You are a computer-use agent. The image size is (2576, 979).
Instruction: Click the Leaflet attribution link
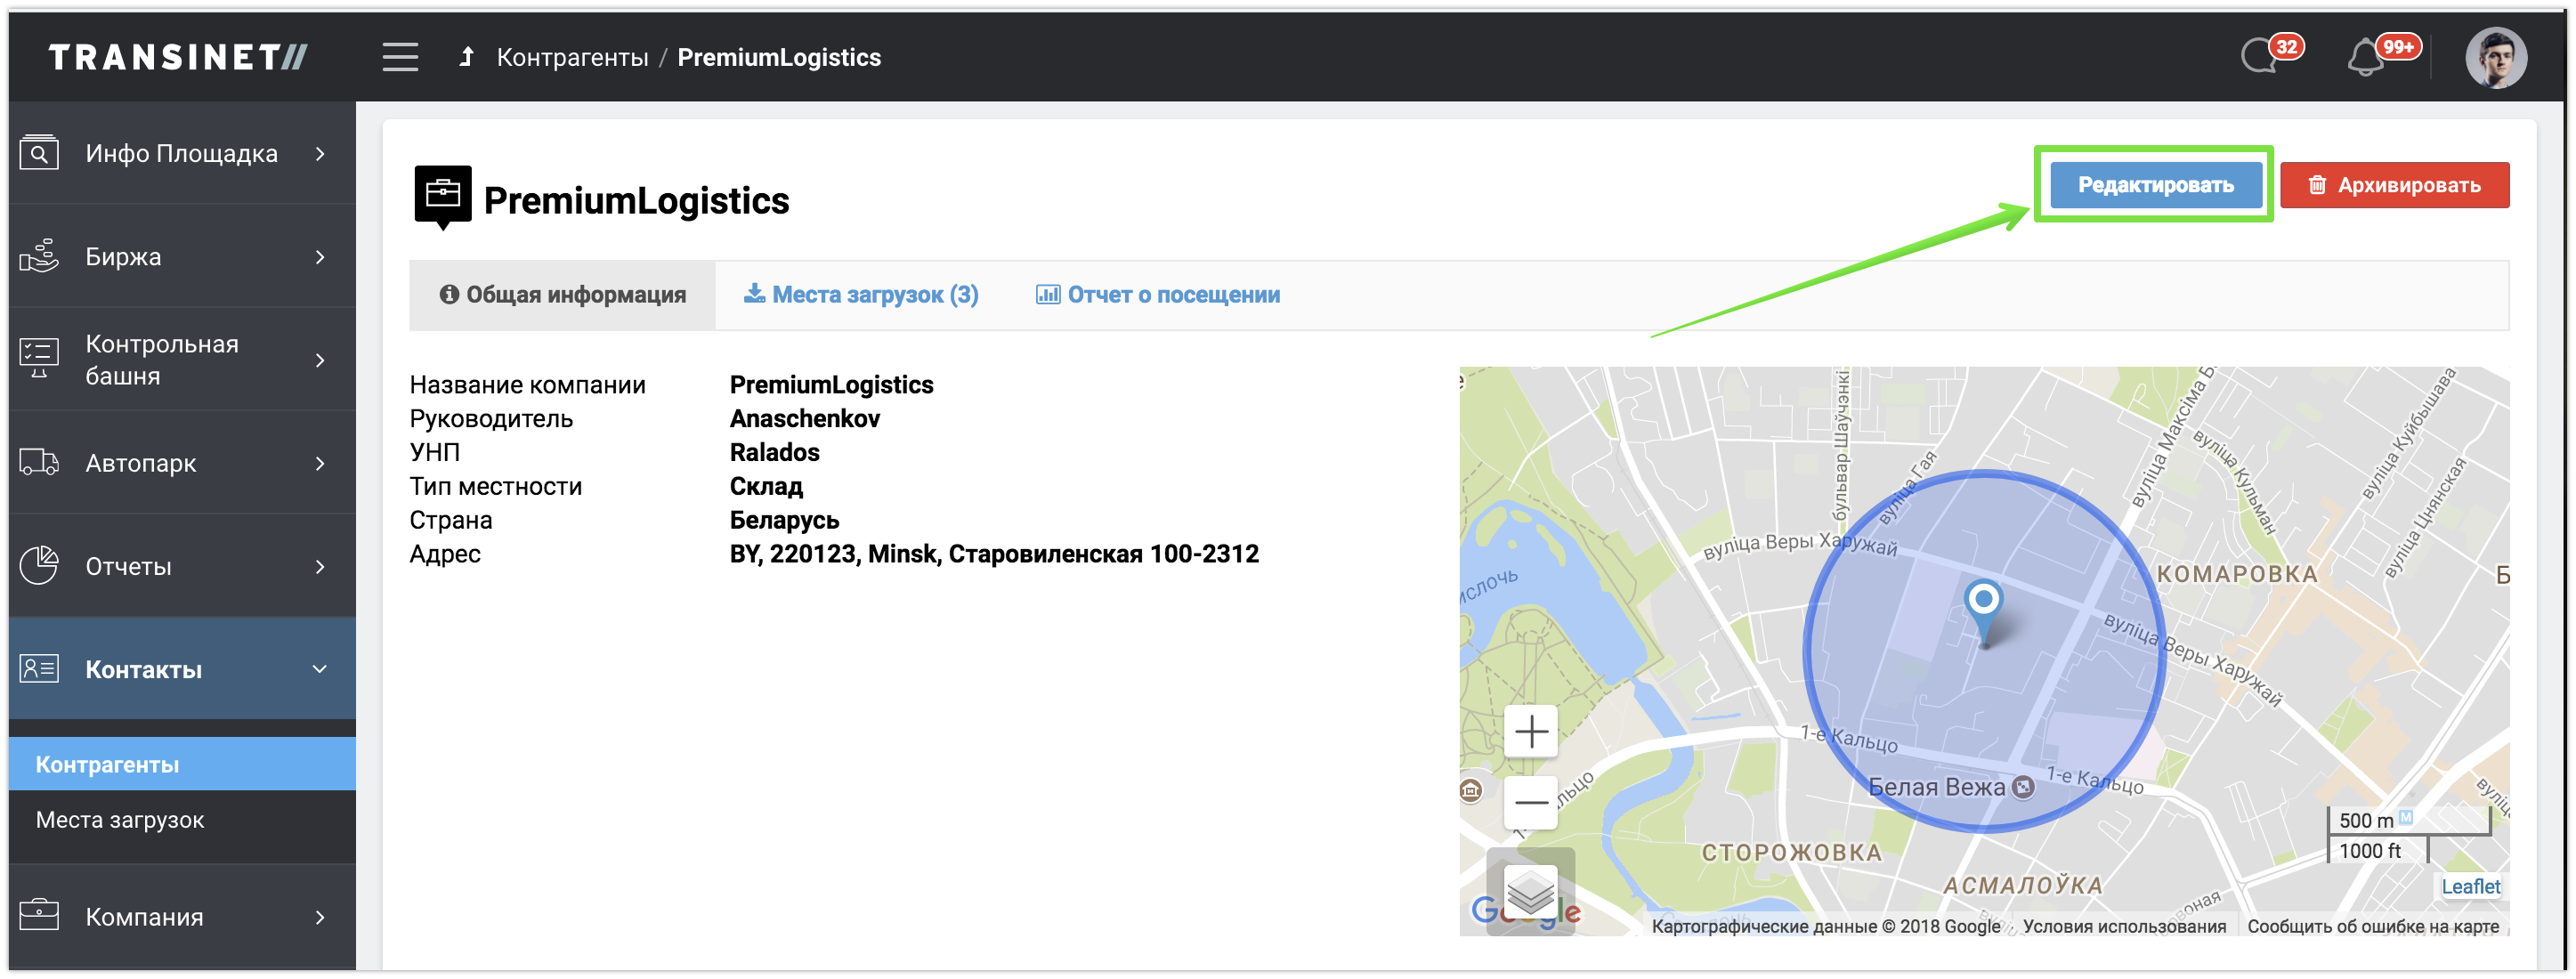pos(2470,886)
